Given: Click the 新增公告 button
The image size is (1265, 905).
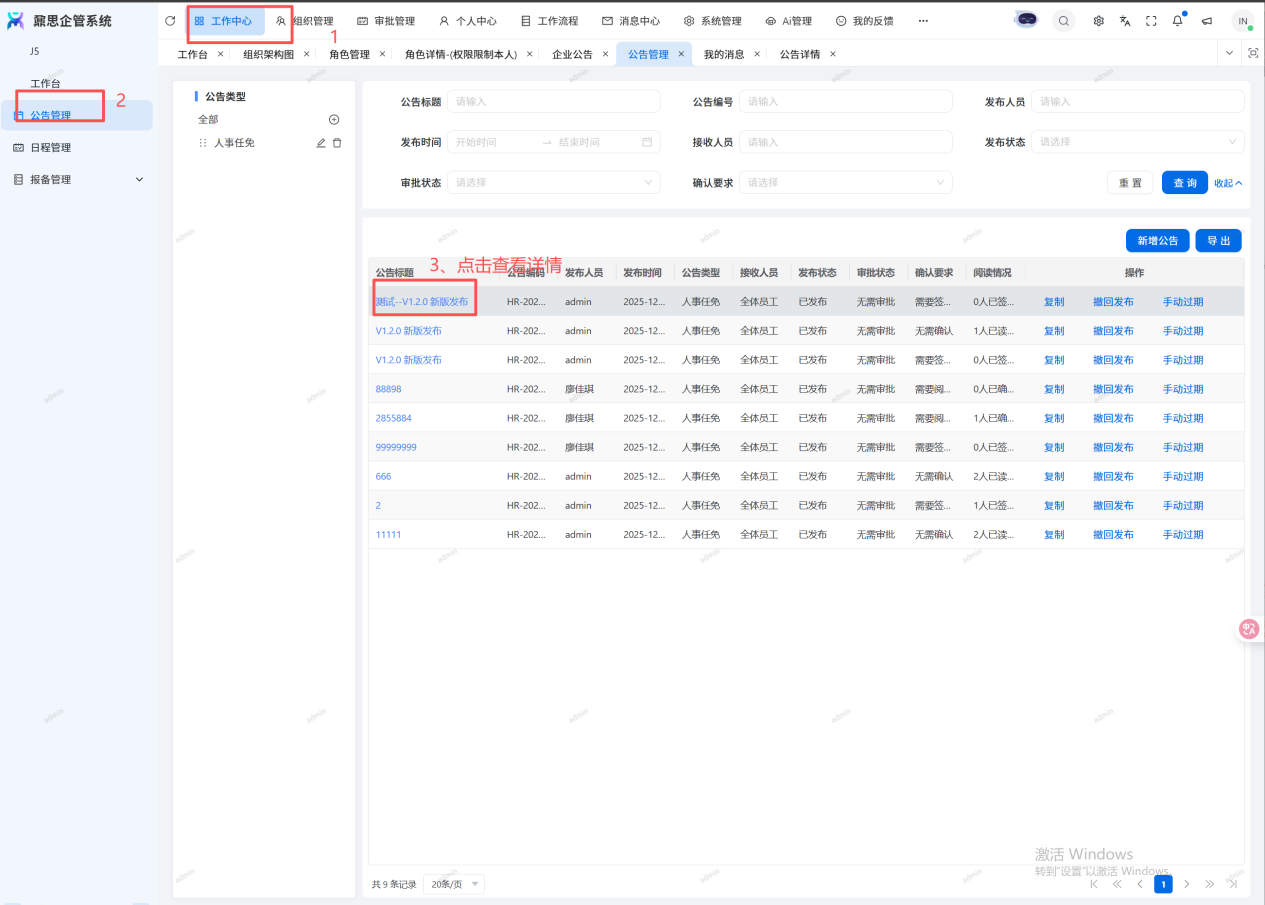Looking at the screenshot, I should (1157, 241).
